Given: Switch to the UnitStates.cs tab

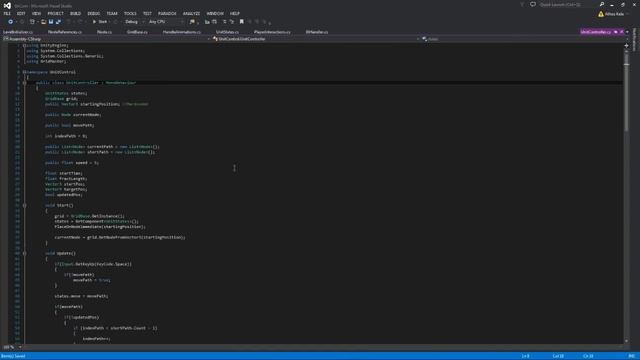Looking at the screenshot, I should click(x=227, y=32).
